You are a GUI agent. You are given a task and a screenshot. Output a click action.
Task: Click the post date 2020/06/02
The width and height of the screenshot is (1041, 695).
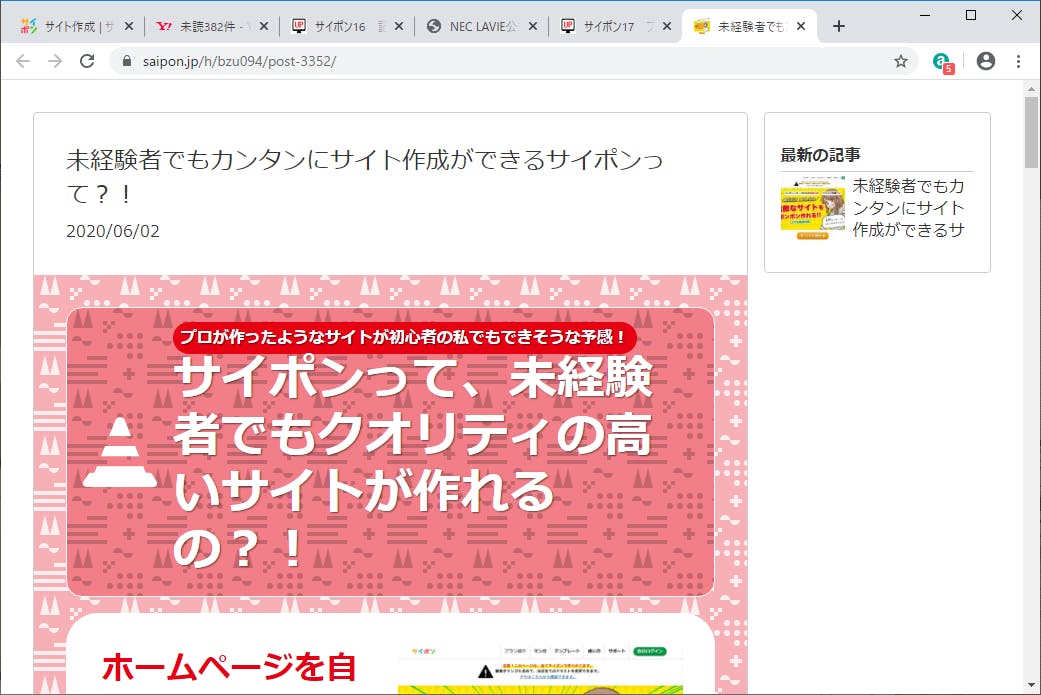pyautogui.click(x=113, y=231)
